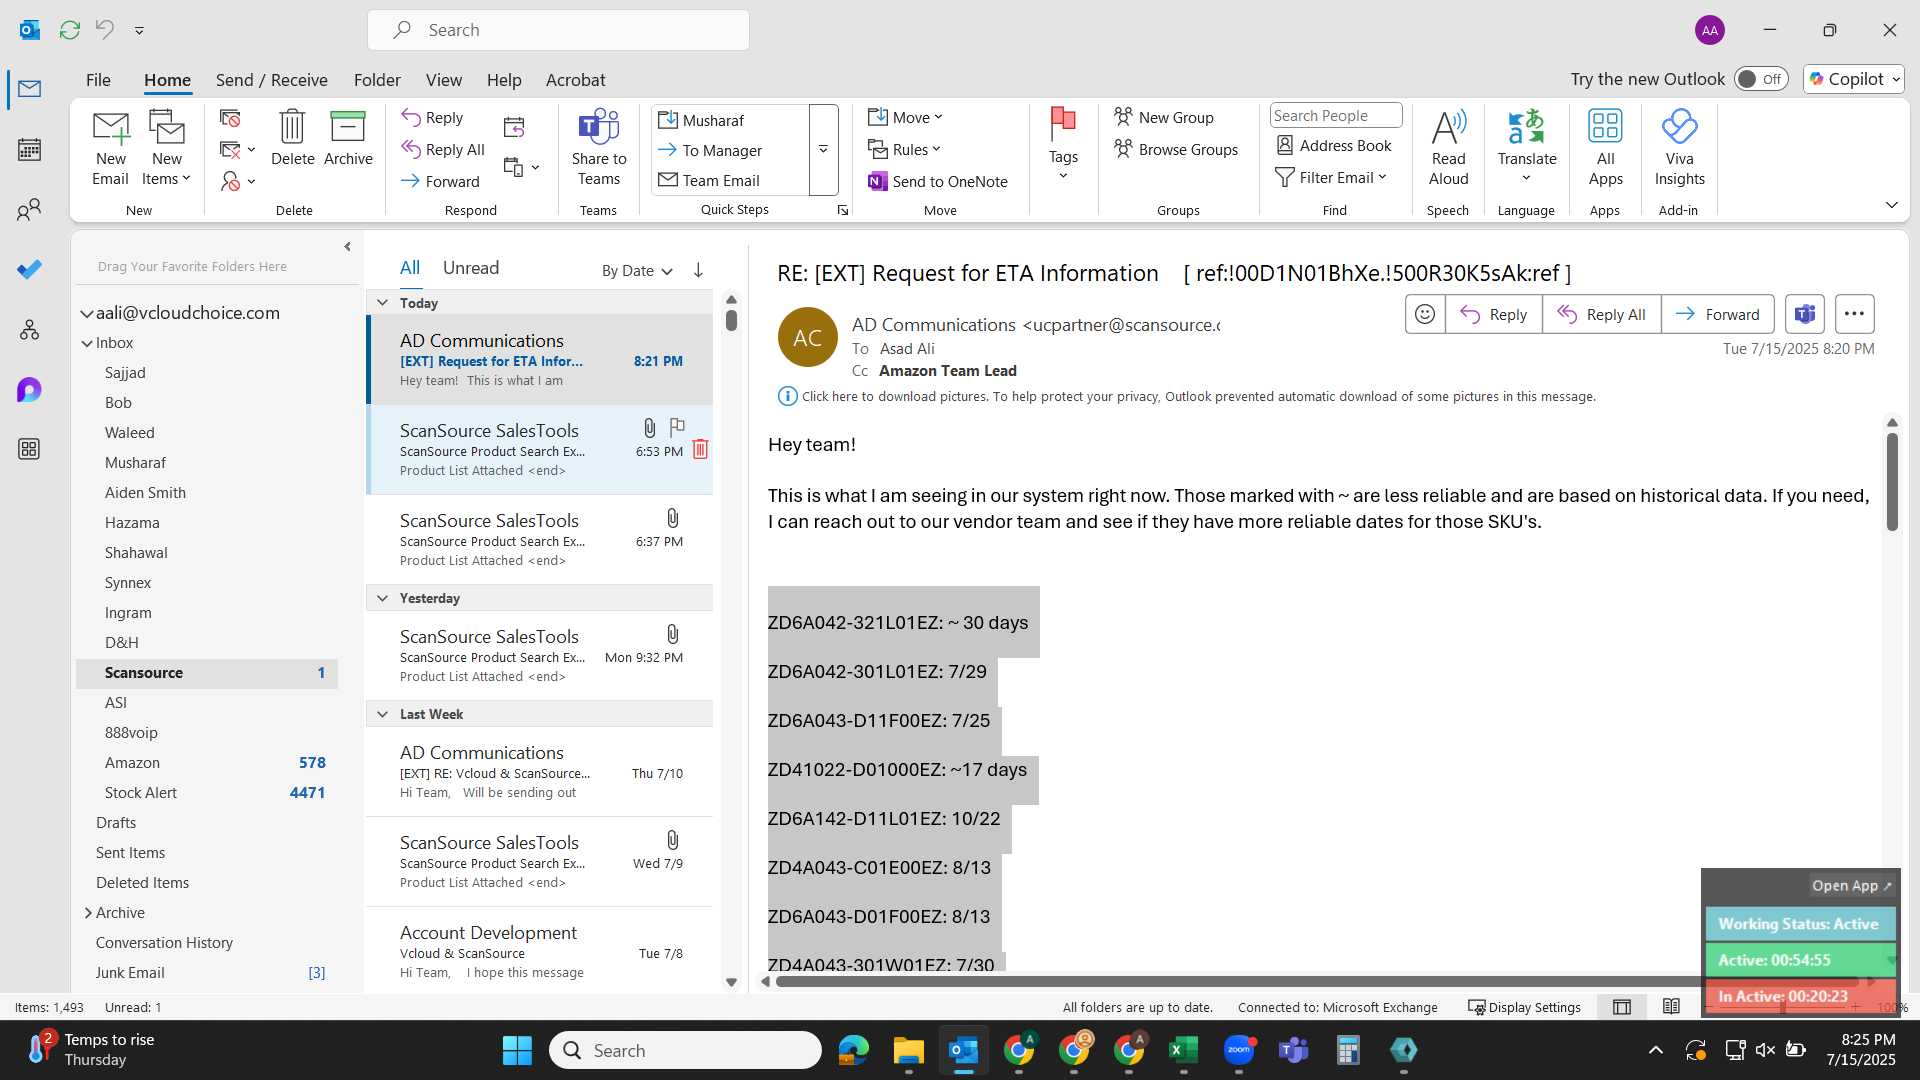Open Zoom from the taskbar

click(x=1239, y=1050)
